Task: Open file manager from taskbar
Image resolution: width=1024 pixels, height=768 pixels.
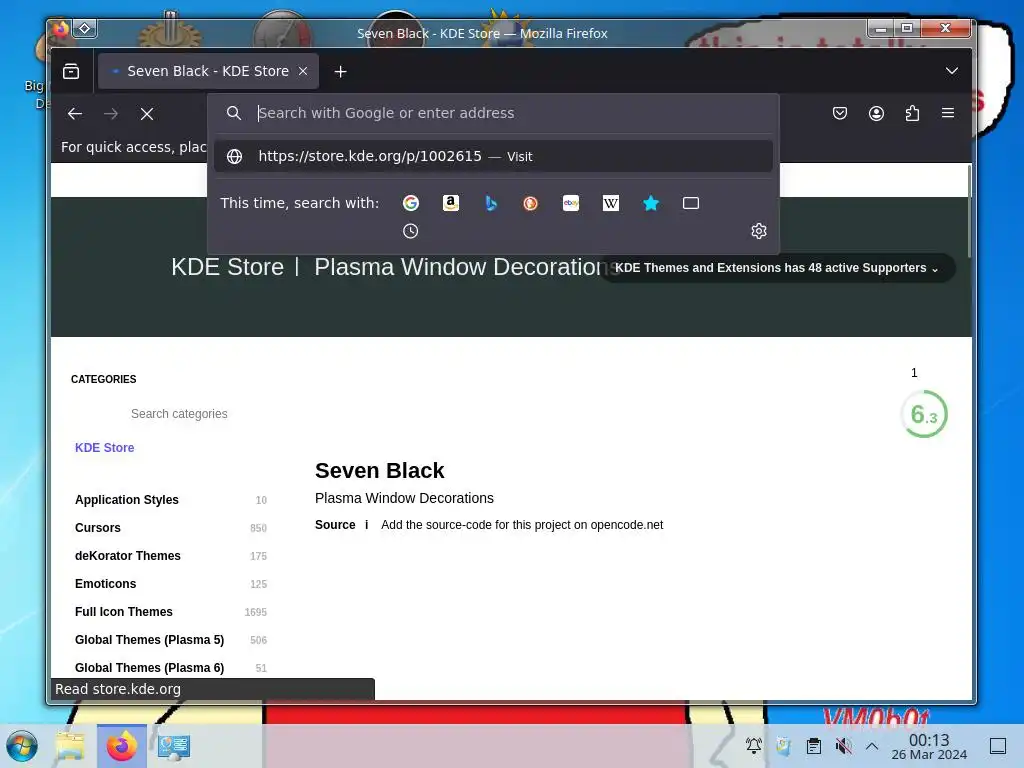Action: (x=70, y=746)
